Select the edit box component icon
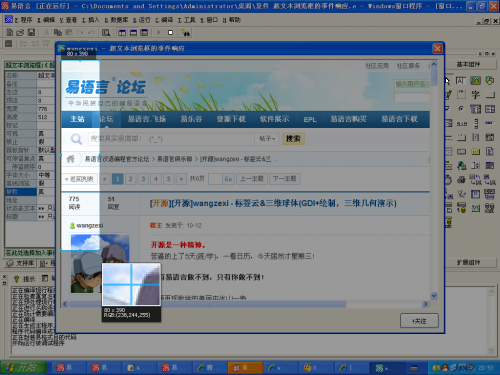500x375 pixels. click(x=461, y=80)
